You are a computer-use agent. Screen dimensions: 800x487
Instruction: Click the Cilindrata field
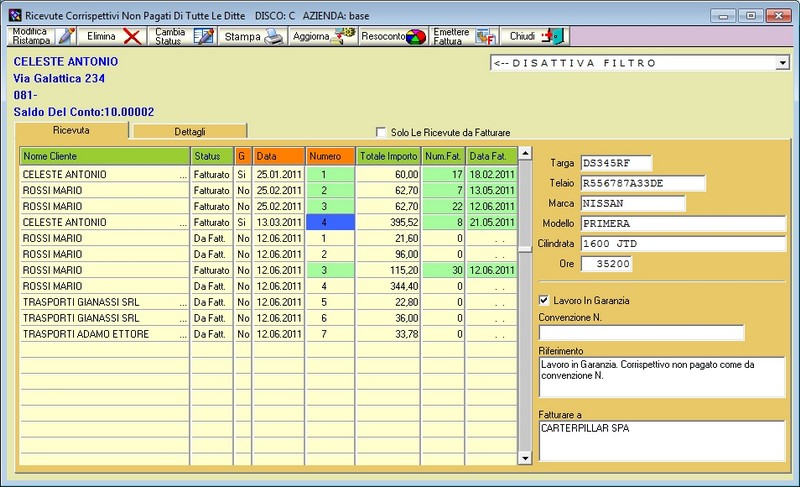[683, 244]
